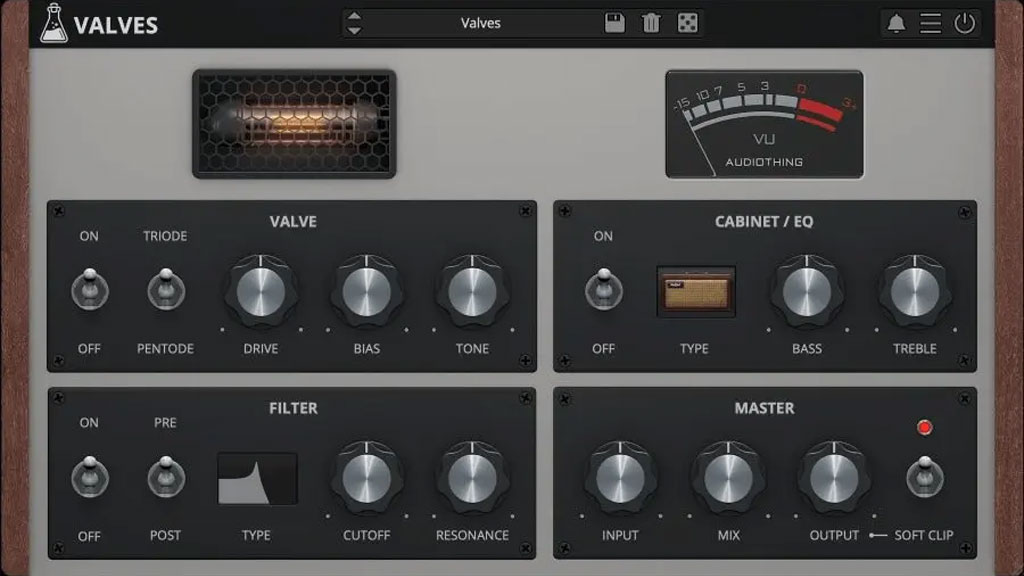Click the PENTODE label
Image resolution: width=1024 pixels, height=576 pixels.
(165, 349)
